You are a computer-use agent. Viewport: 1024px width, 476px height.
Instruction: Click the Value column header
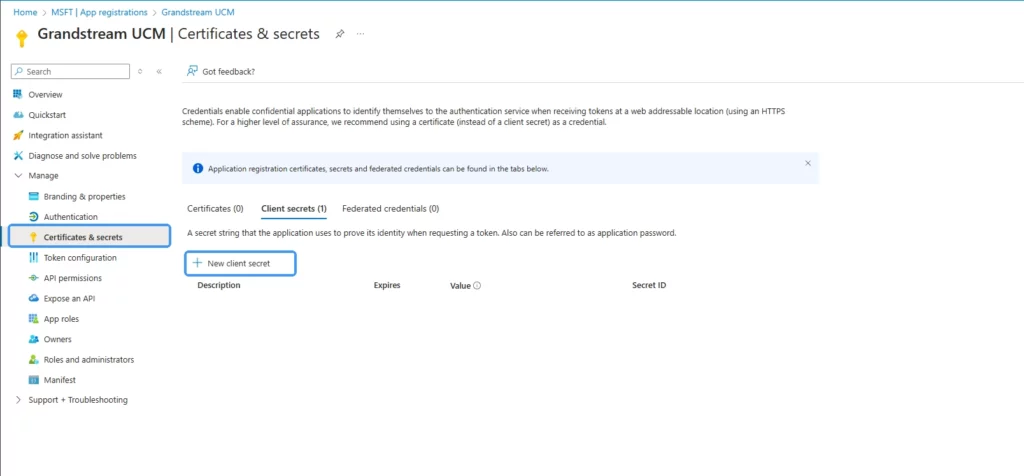point(460,286)
